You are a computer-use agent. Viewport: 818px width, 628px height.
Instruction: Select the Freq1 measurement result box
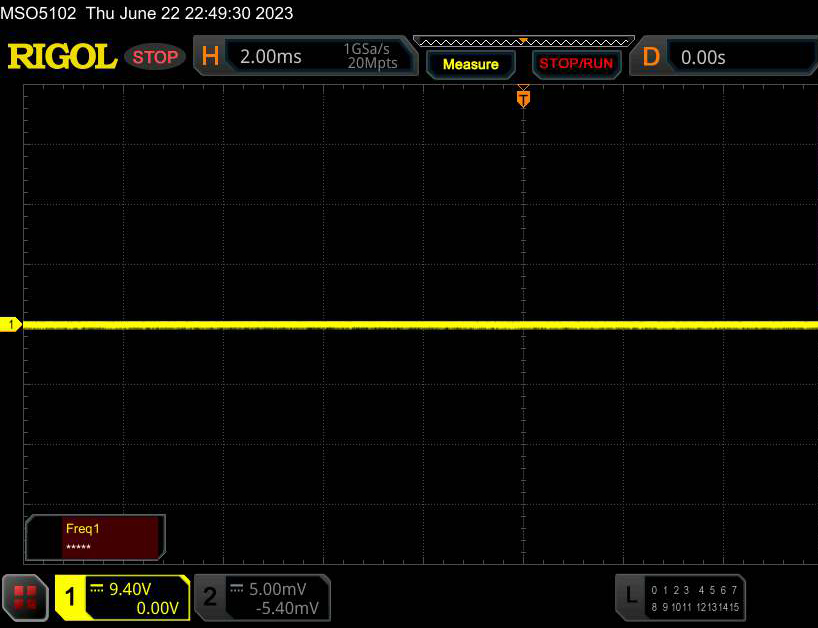(x=96, y=537)
